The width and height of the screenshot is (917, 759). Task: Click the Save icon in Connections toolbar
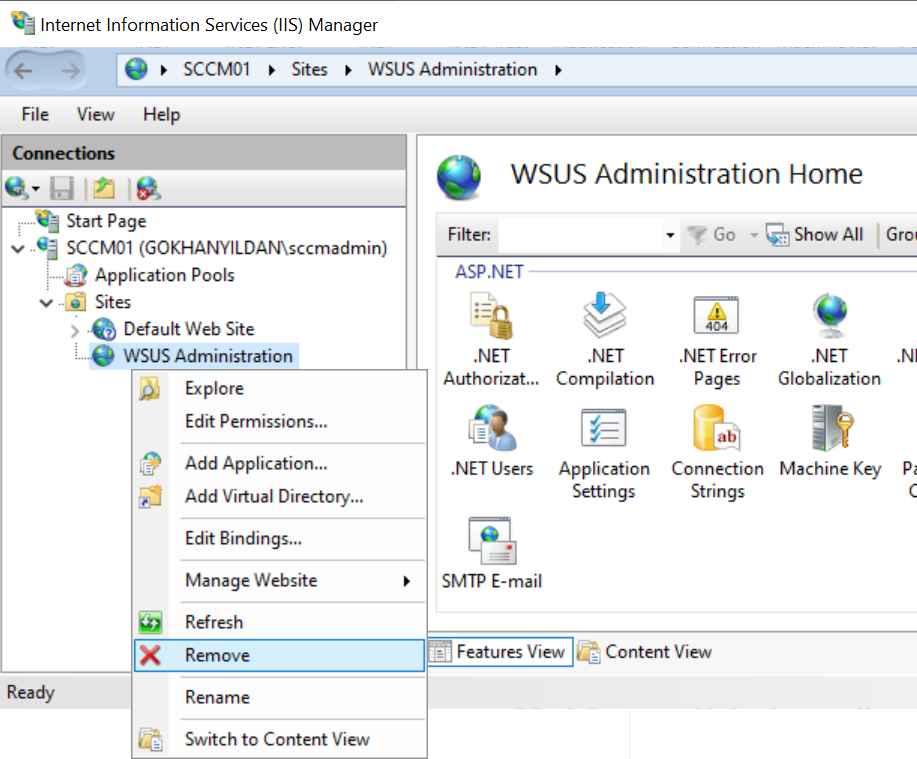pyautogui.click(x=61, y=188)
